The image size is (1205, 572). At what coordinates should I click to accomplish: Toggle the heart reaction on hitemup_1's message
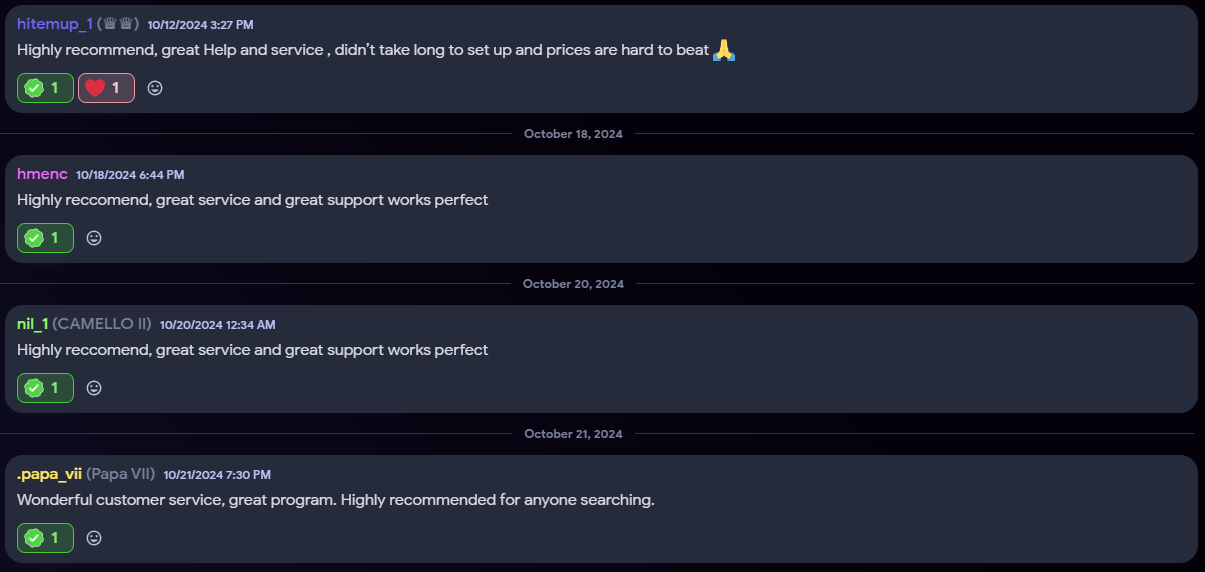coord(106,88)
